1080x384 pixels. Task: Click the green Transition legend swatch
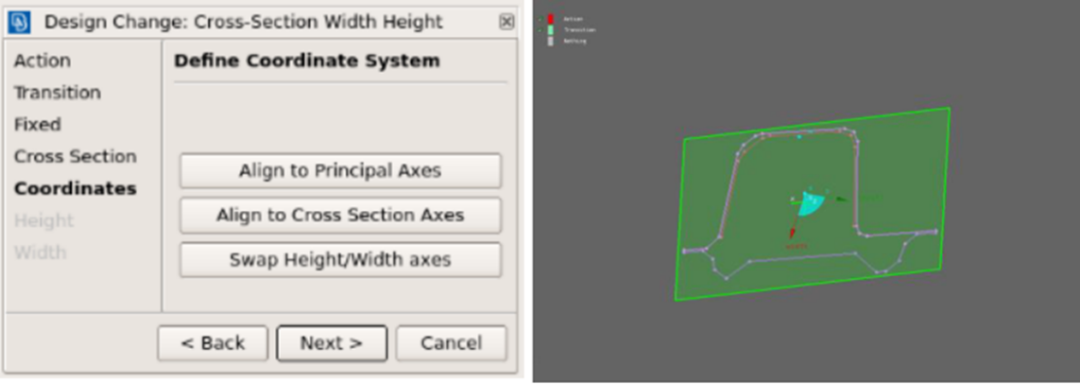550,30
